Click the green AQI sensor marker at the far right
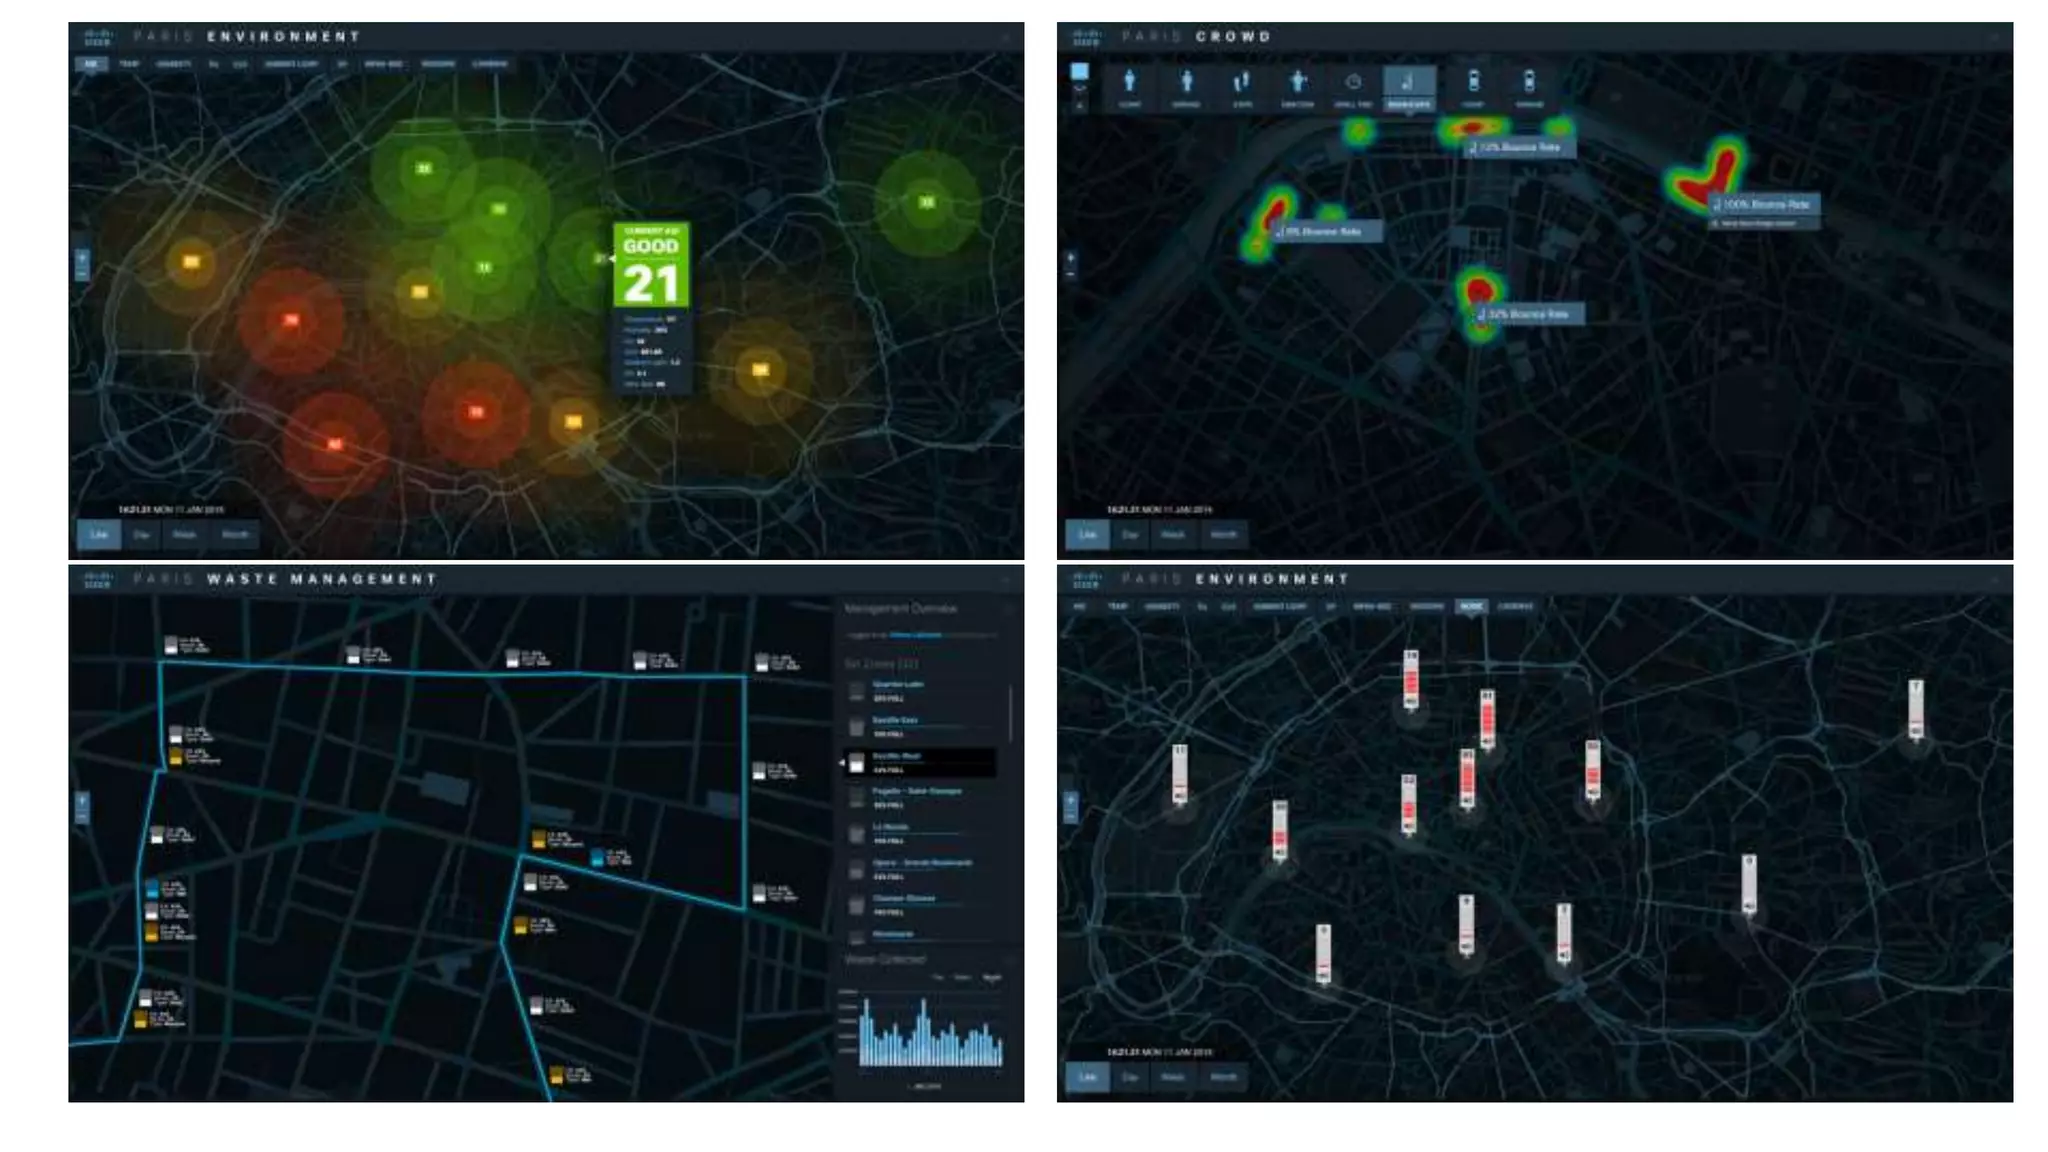2048x1152 pixels. click(927, 202)
